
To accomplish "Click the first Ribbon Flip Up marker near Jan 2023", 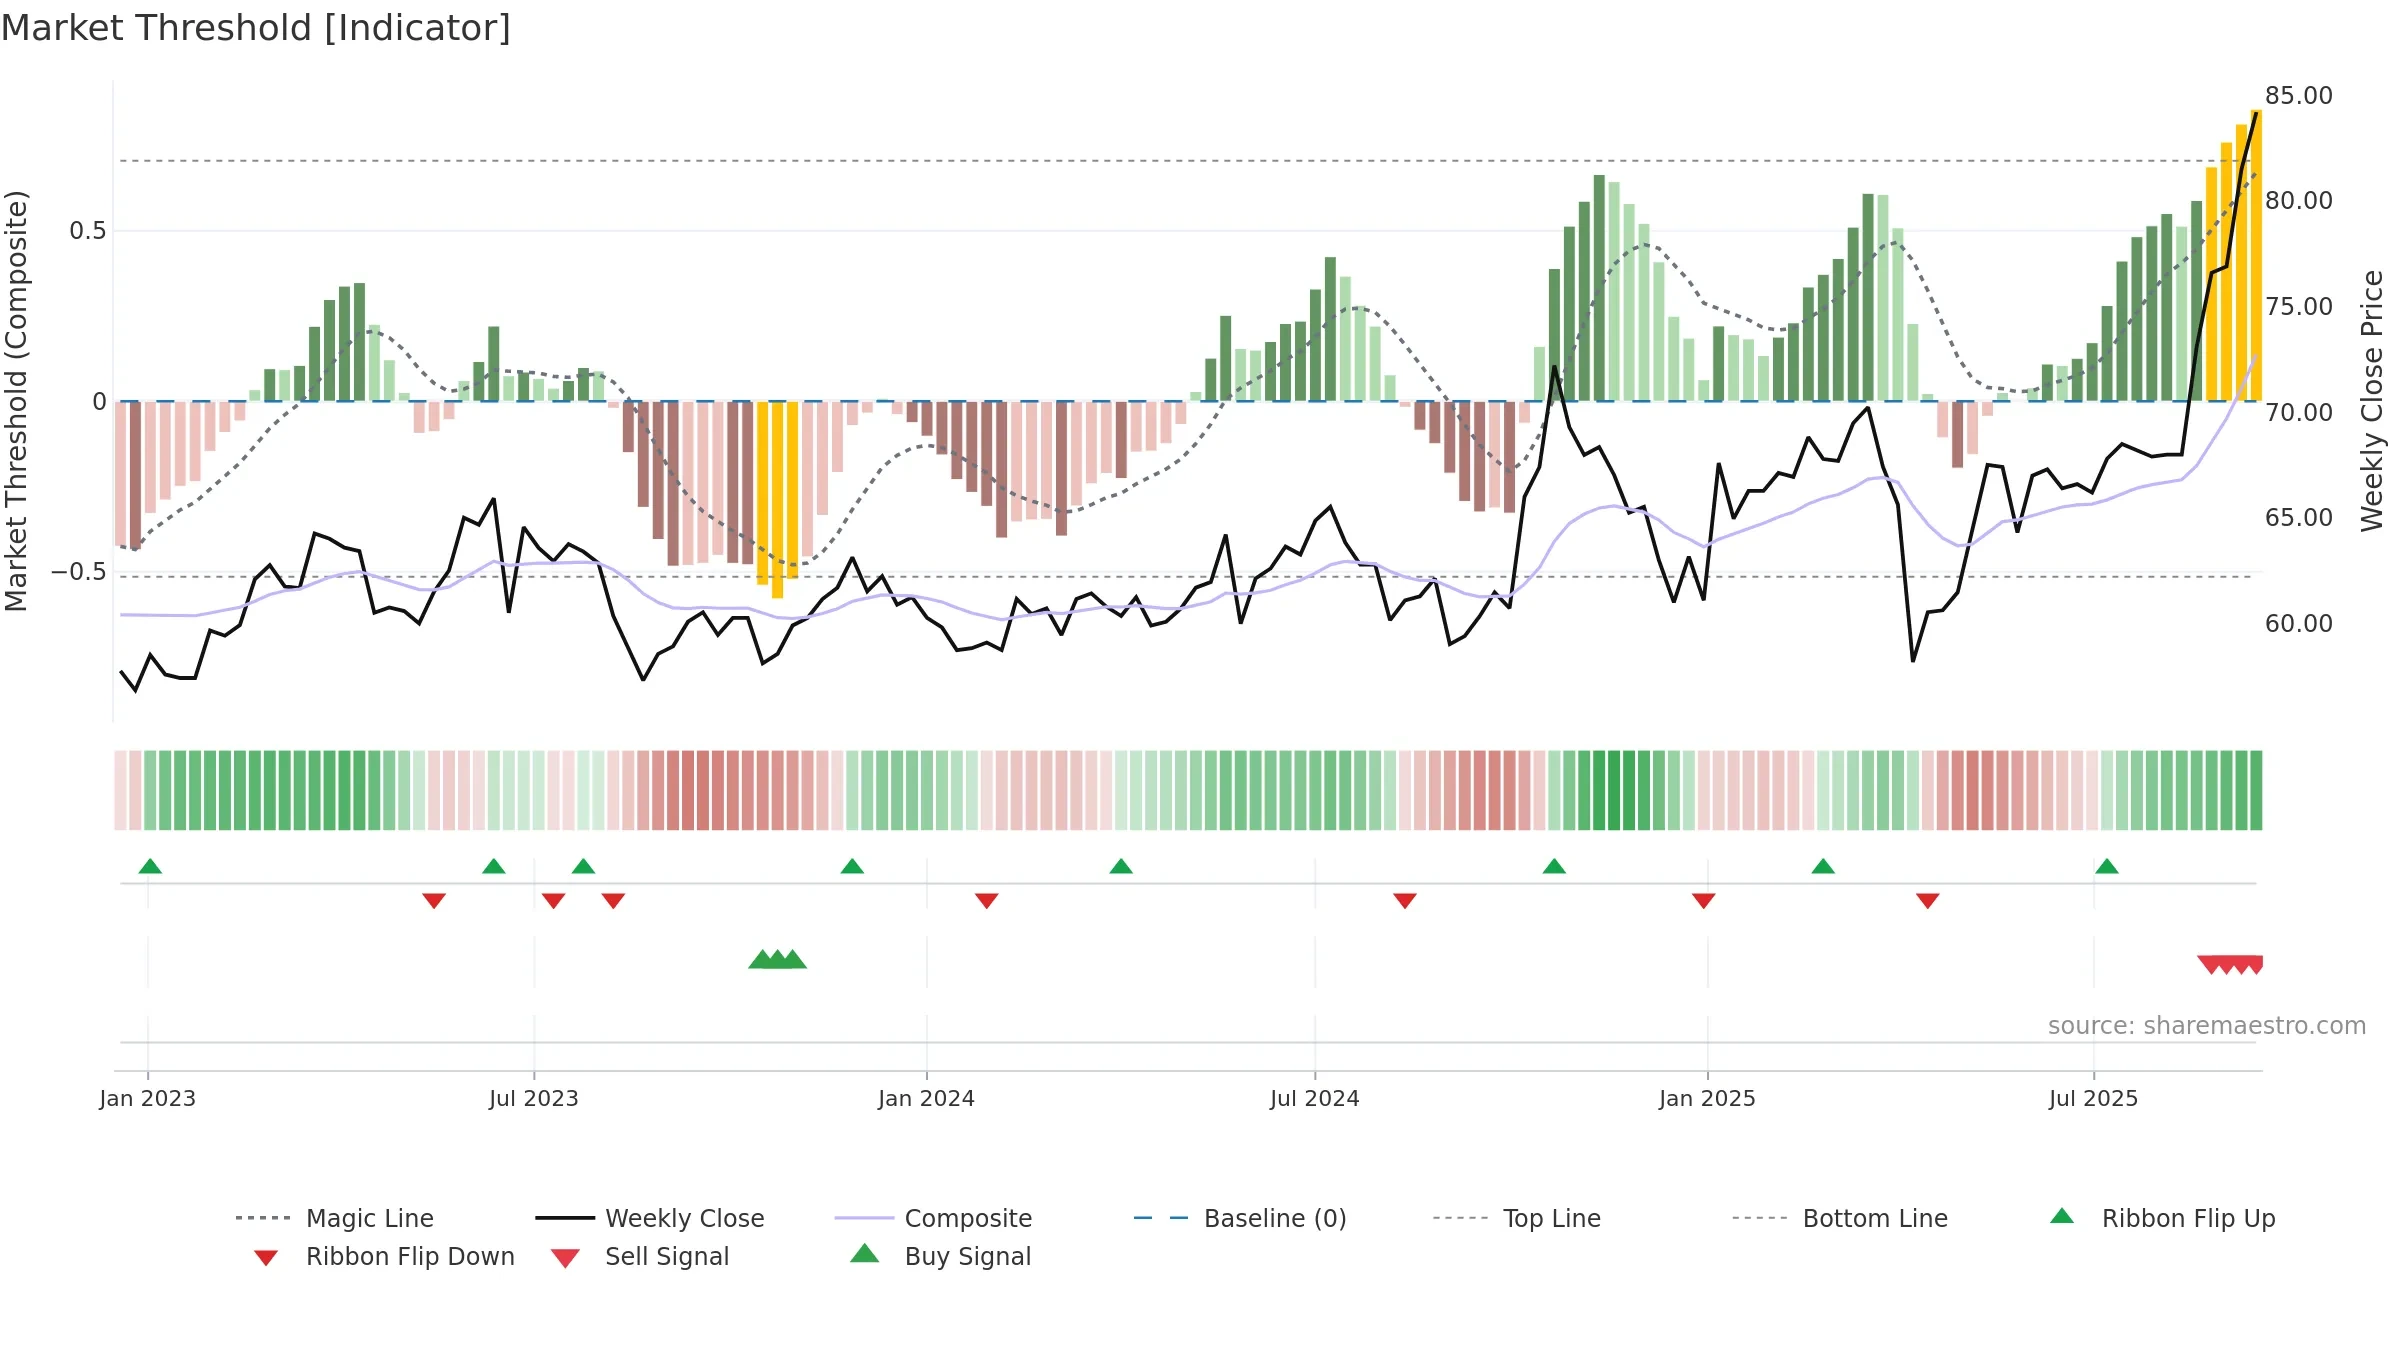I will [x=150, y=866].
